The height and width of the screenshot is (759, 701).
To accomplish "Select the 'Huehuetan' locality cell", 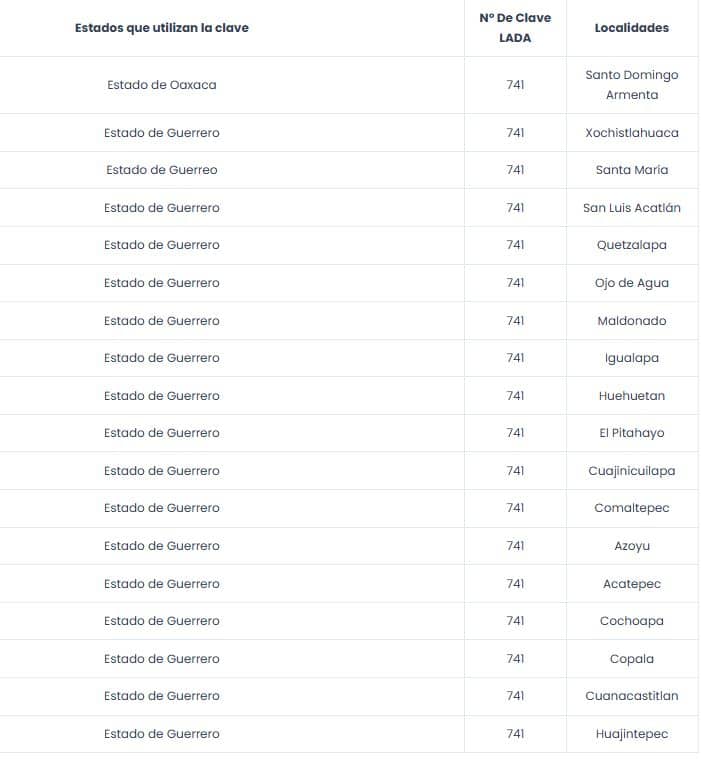I will [632, 395].
